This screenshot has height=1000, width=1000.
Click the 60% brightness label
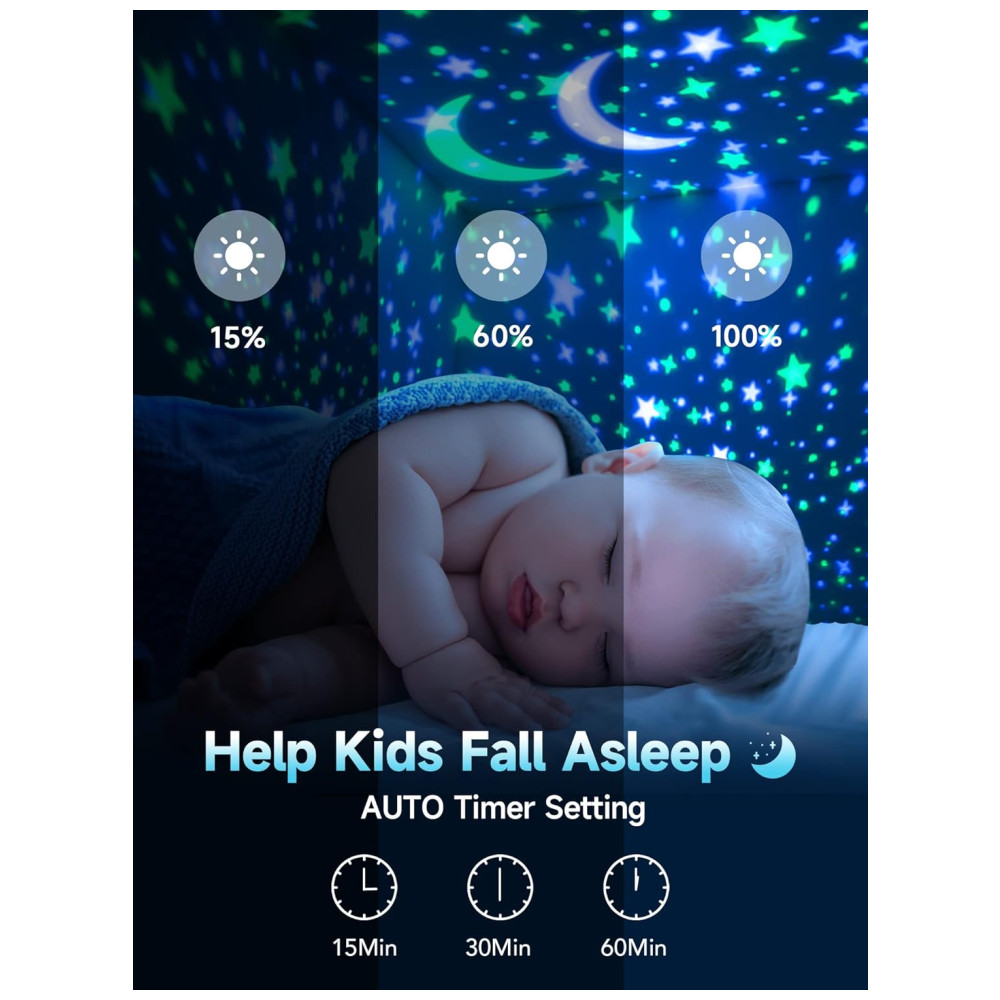point(503,337)
